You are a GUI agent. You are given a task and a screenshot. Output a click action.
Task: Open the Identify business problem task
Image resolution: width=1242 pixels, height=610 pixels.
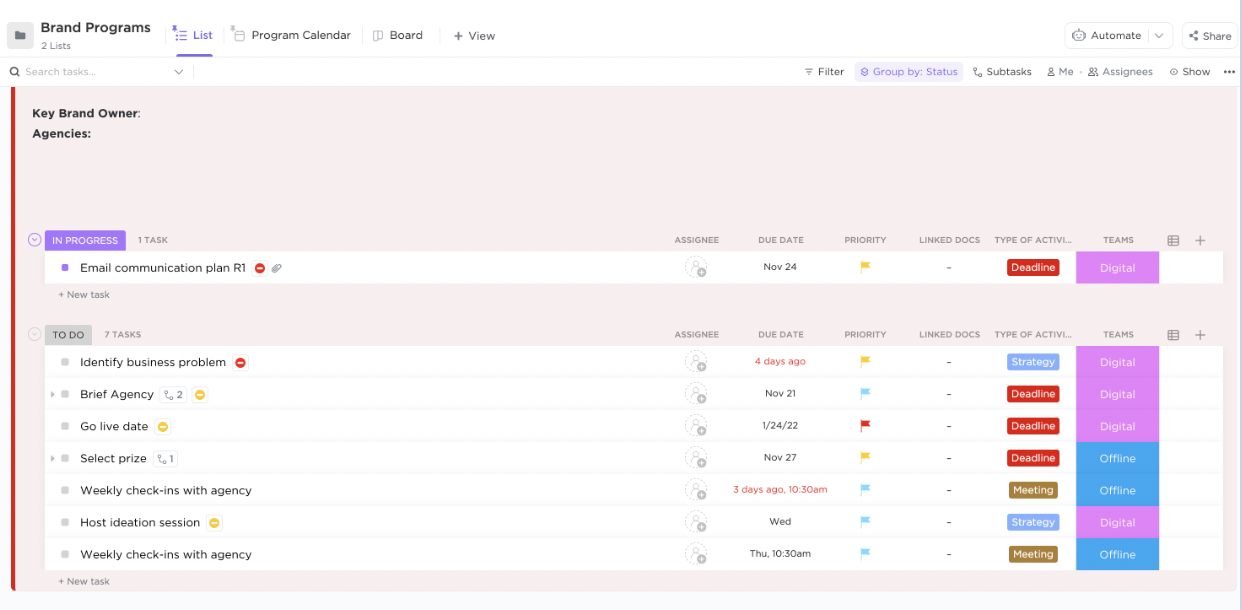[153, 362]
